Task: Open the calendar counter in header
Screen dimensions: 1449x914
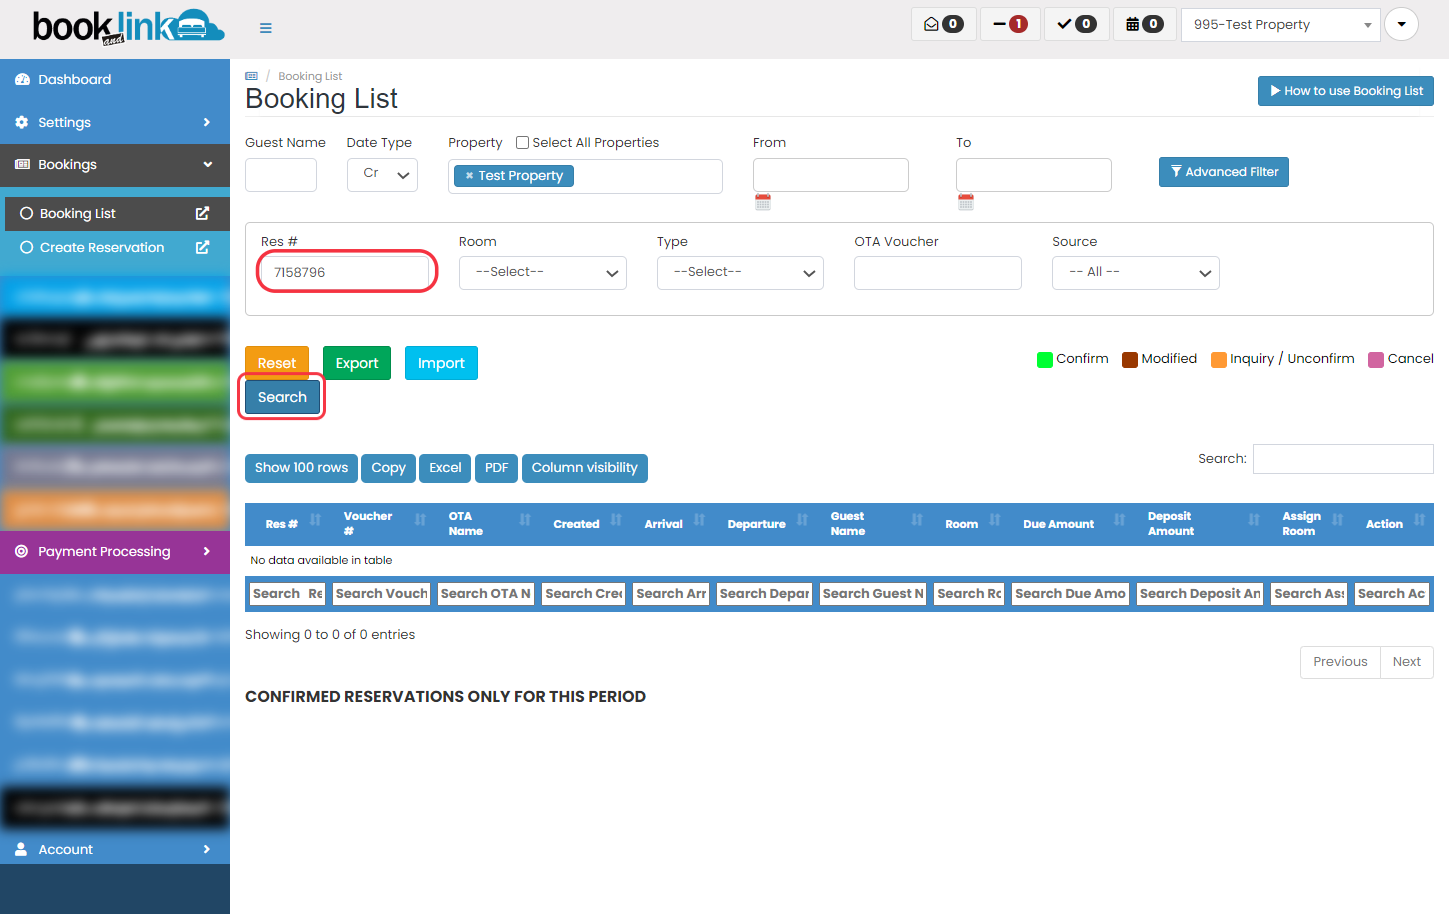Action: [x=1144, y=24]
